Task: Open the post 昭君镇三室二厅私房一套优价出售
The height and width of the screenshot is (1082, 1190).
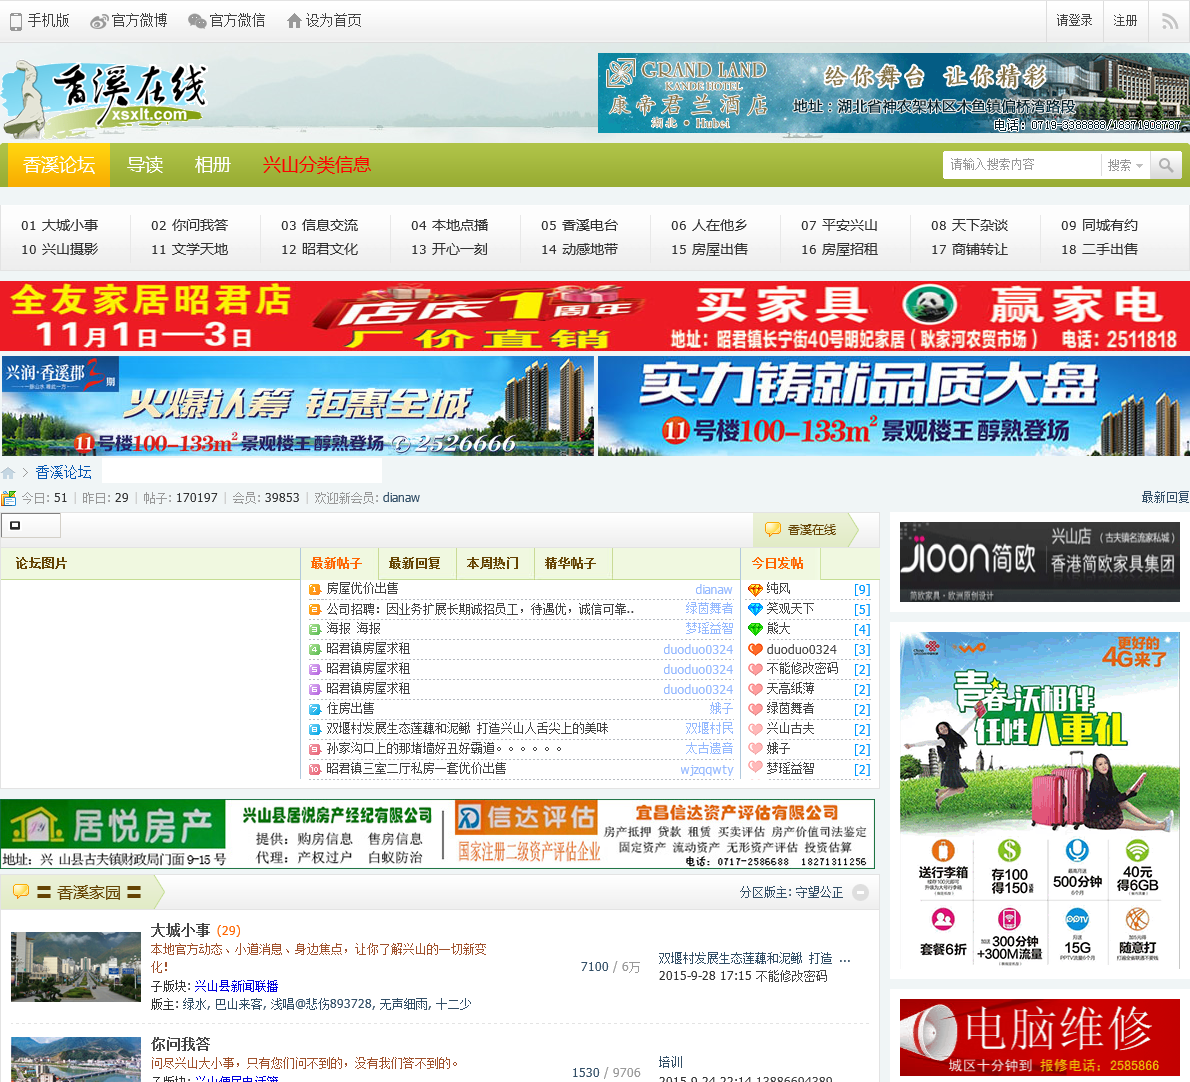Action: point(416,768)
